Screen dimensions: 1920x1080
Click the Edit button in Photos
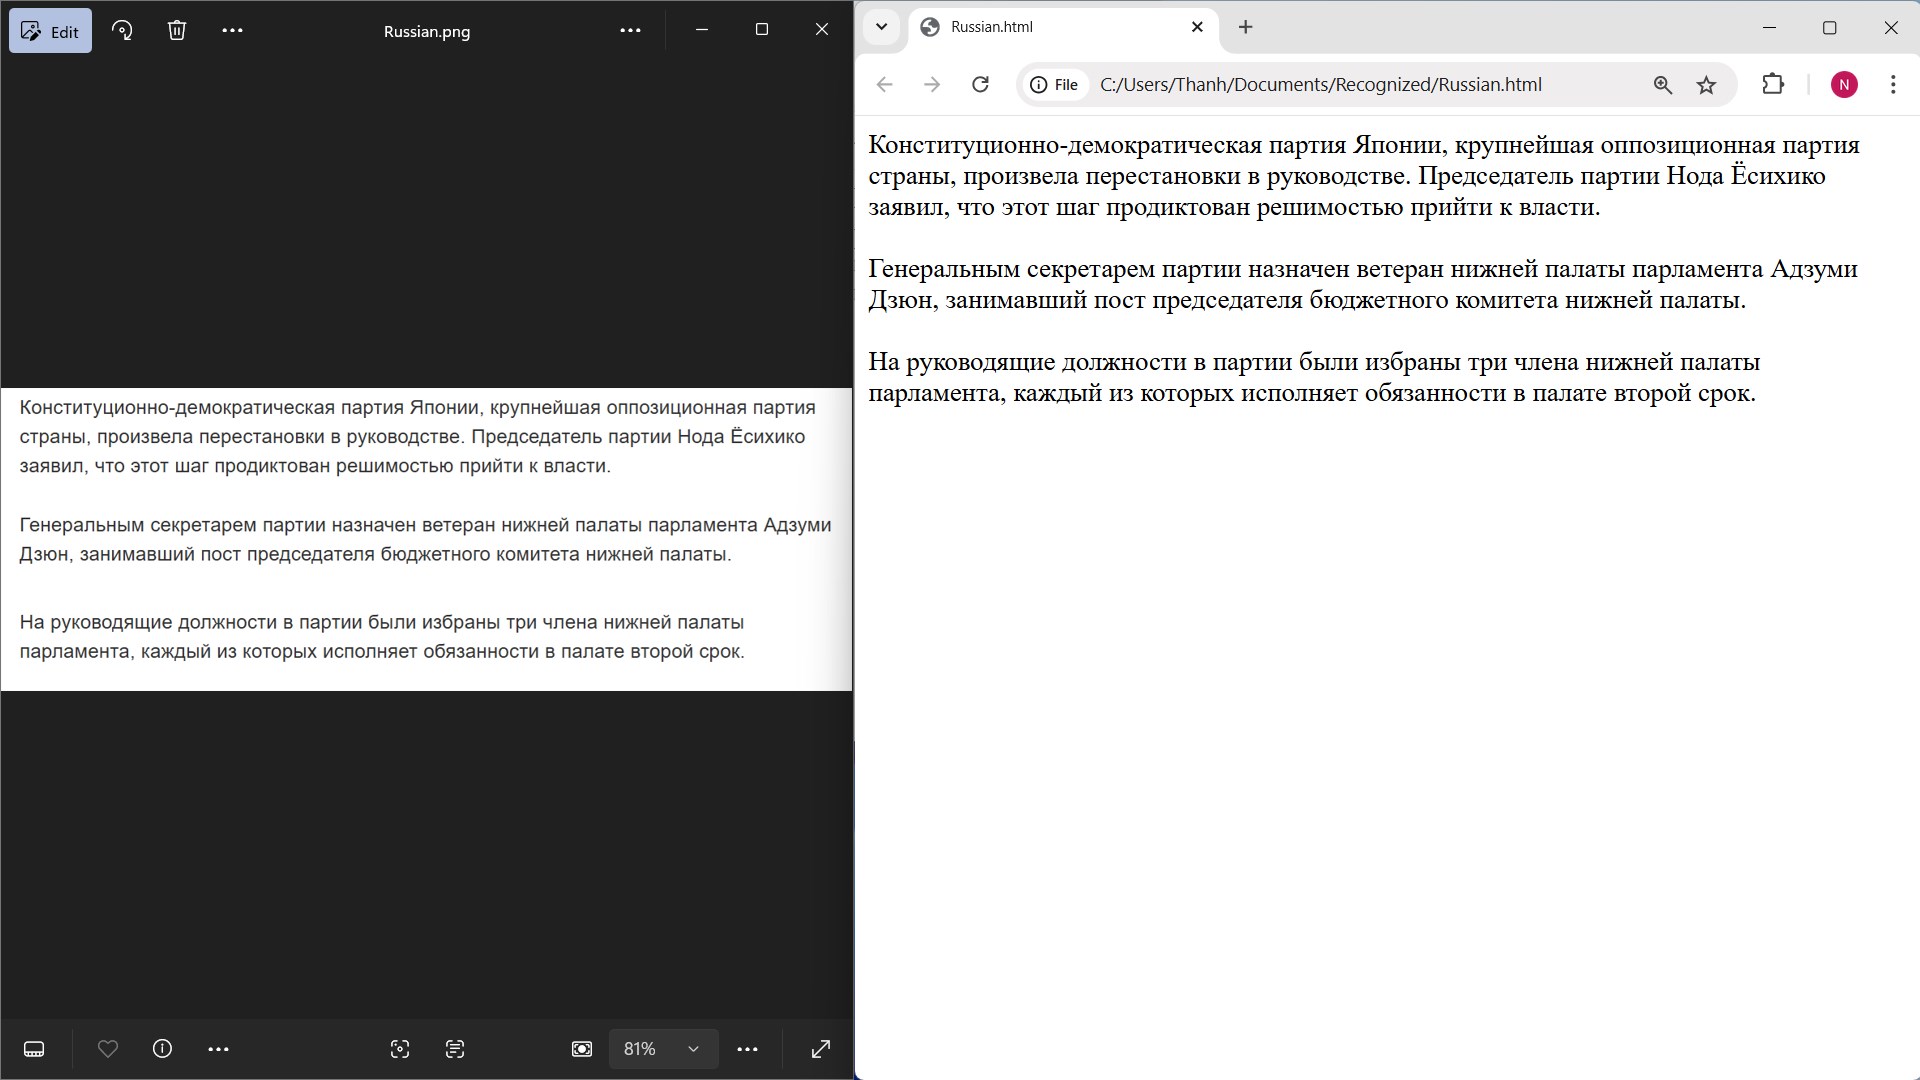[50, 31]
